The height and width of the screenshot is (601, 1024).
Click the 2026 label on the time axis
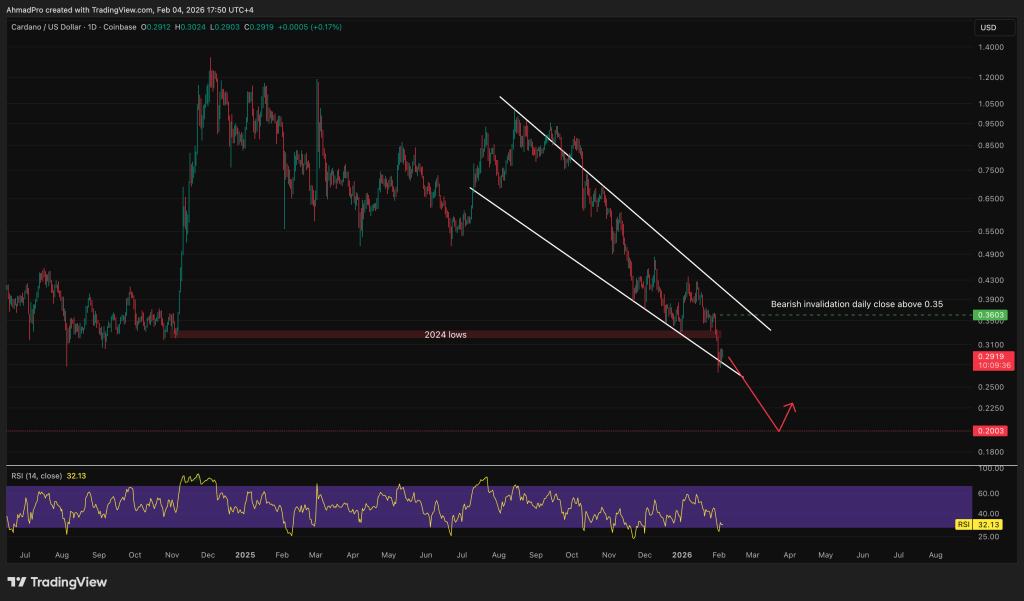click(681, 553)
